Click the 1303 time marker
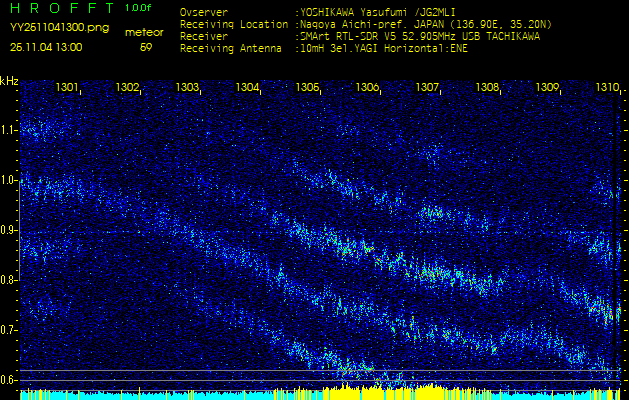This screenshot has height=400, width=629. pos(187,87)
